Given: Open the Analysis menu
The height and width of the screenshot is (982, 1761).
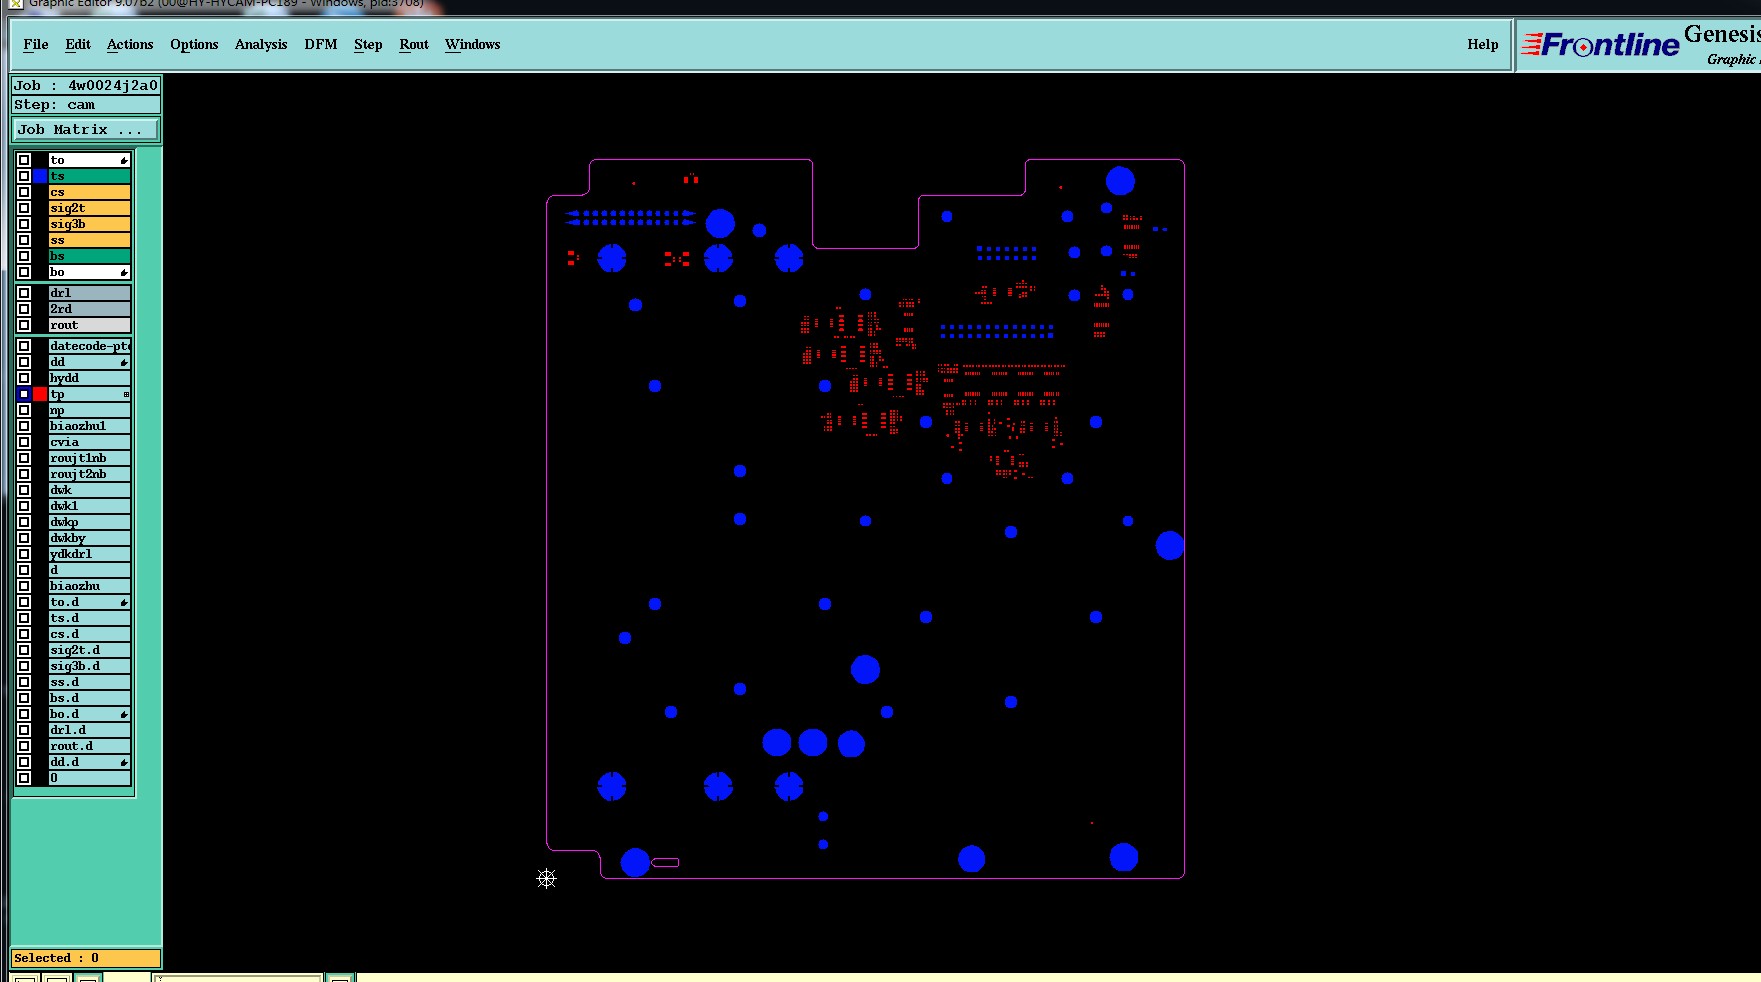Looking at the screenshot, I should tap(261, 44).
